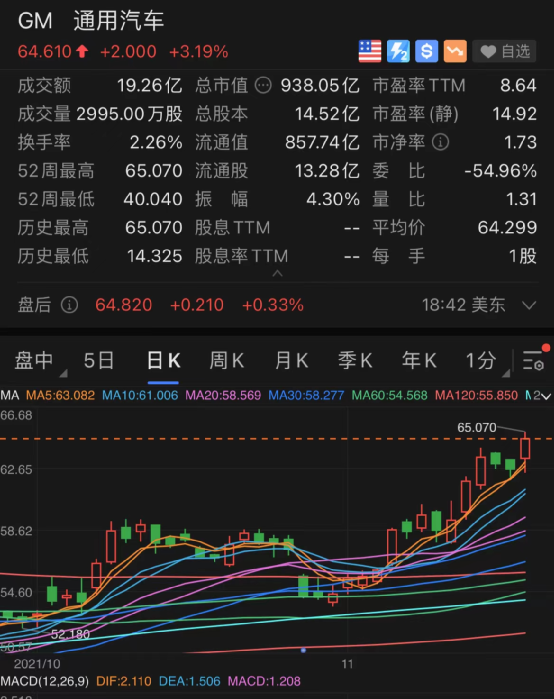Open the 市净率 info icon
554x699 pixels.
click(x=440, y=142)
